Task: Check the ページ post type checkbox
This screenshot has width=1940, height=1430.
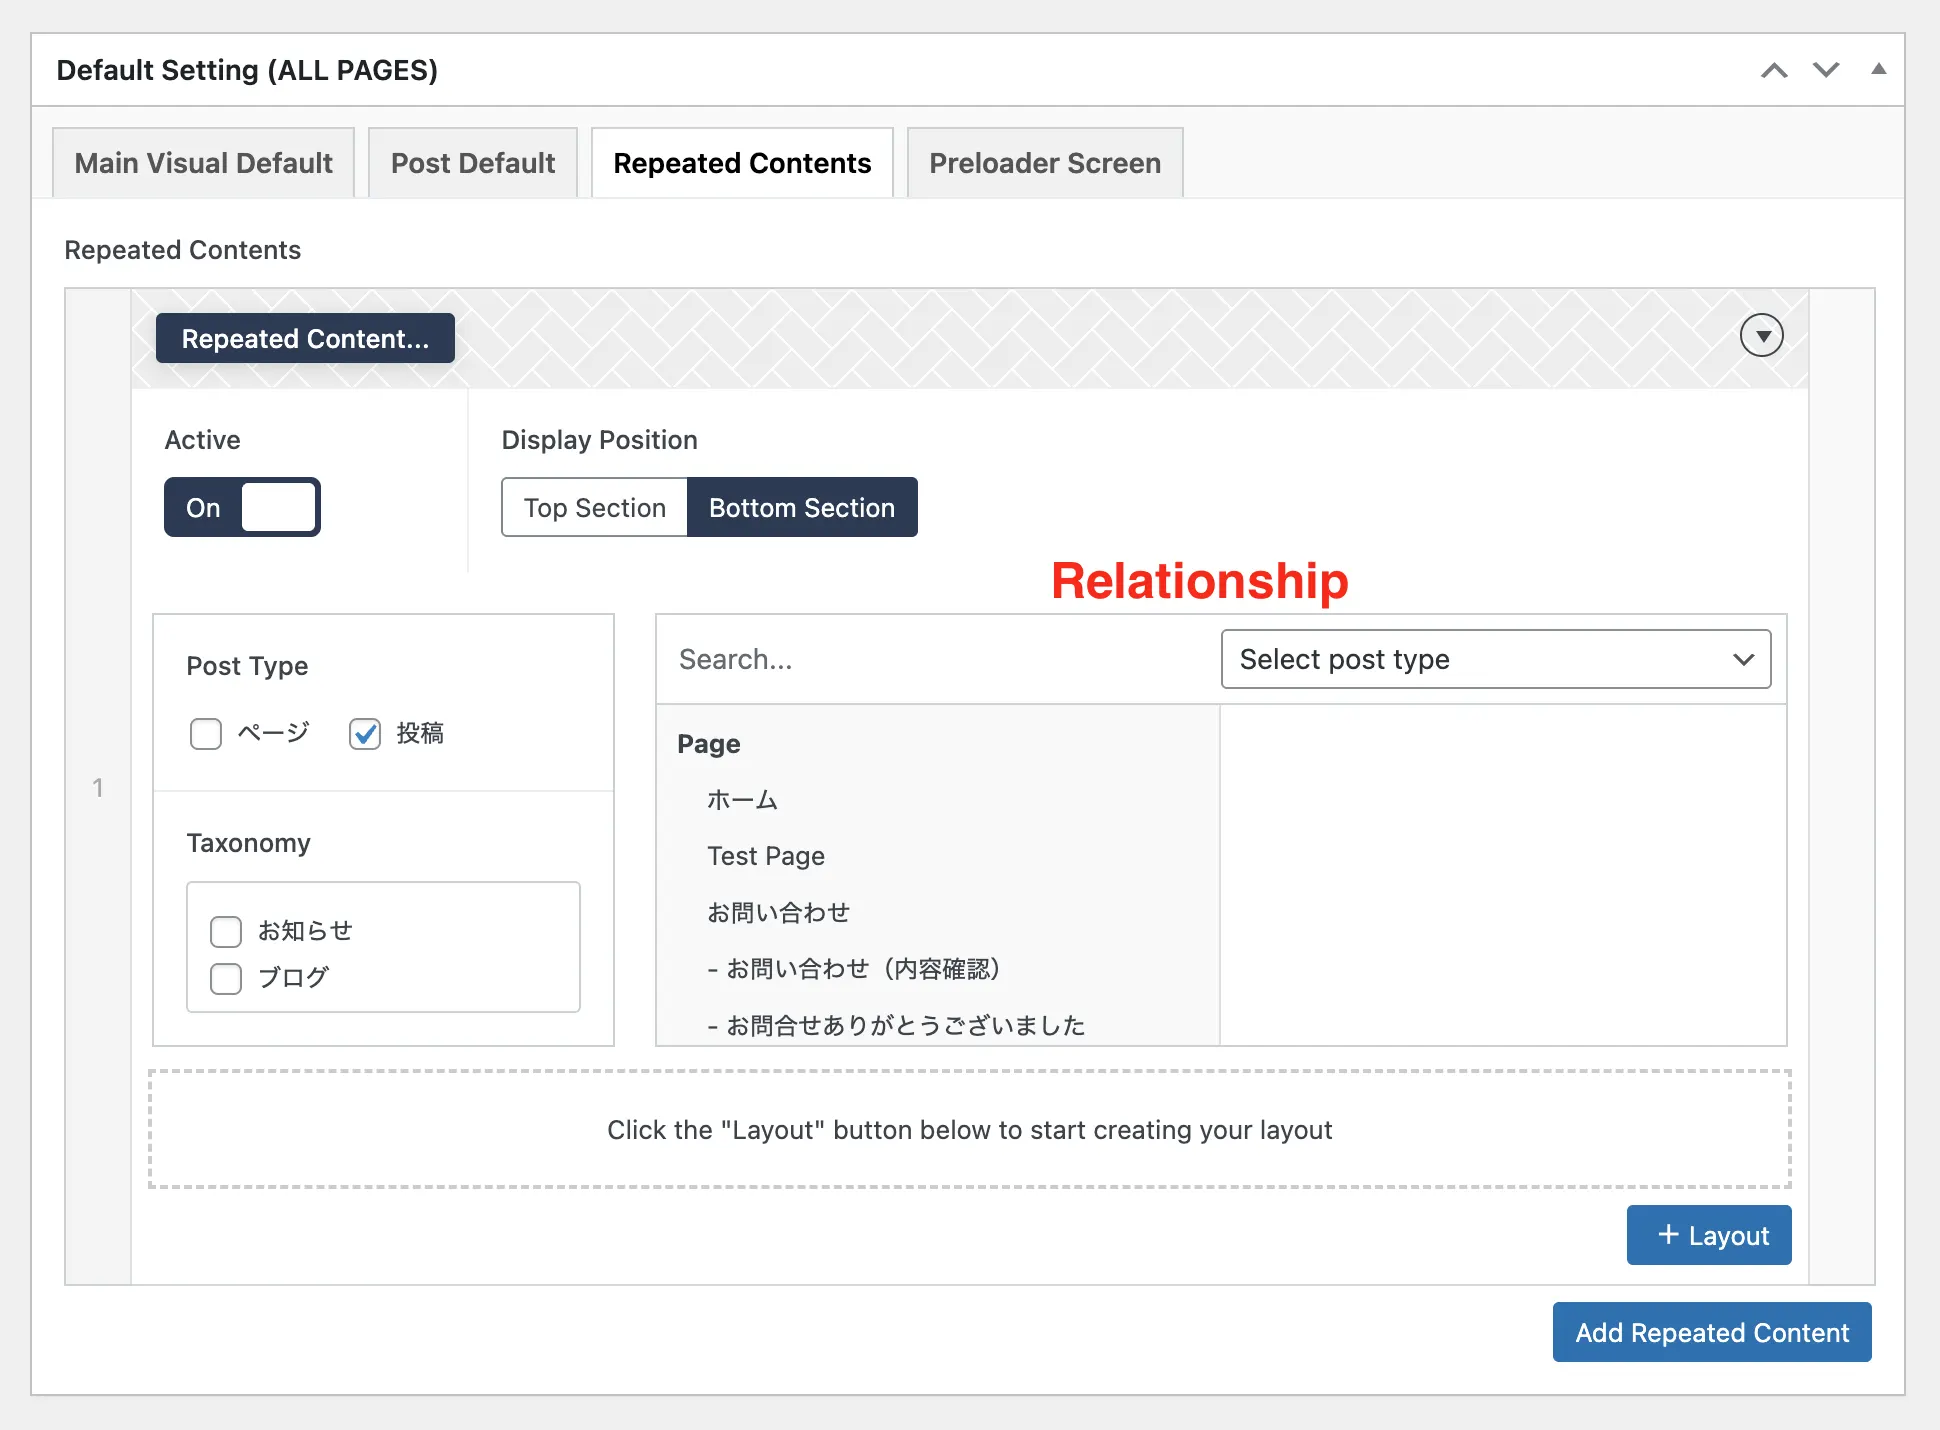Action: tap(206, 734)
